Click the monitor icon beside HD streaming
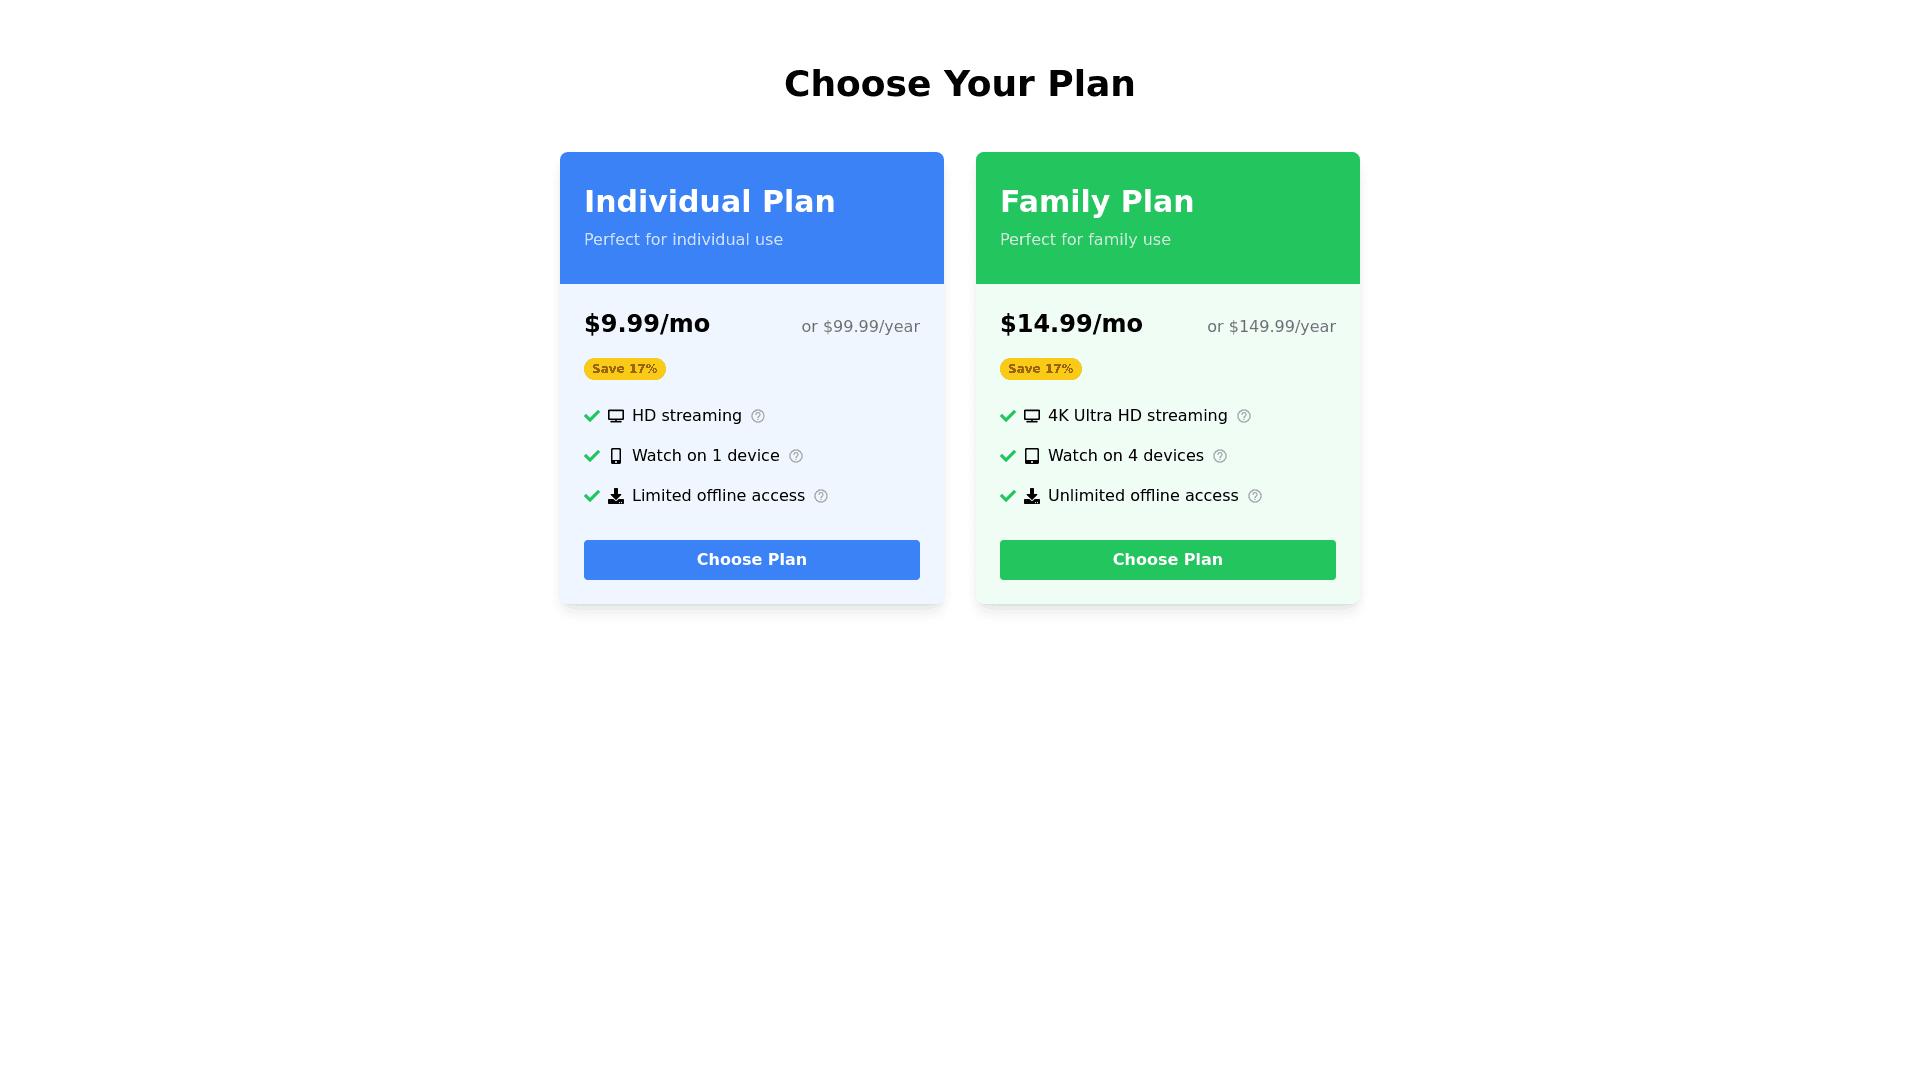The height and width of the screenshot is (1080, 1920). point(615,416)
